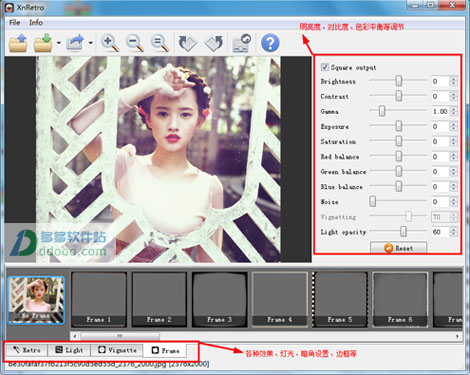The height and width of the screenshot is (375, 470).
Task: Click the Red balance spinner arrows
Action: 453,156
